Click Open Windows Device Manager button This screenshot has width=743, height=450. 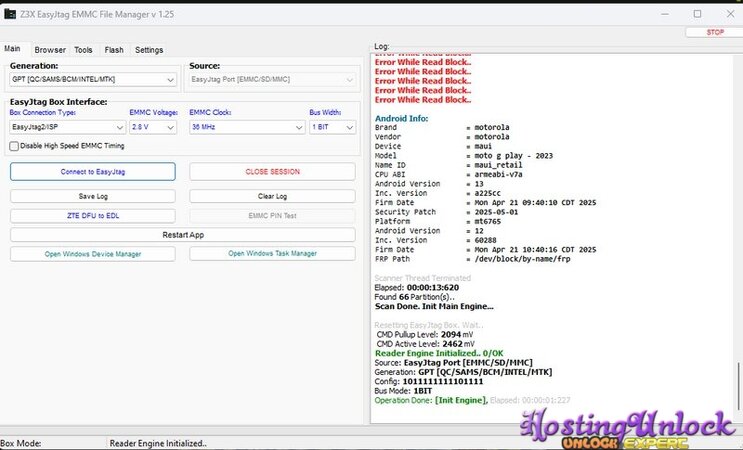(x=92, y=254)
